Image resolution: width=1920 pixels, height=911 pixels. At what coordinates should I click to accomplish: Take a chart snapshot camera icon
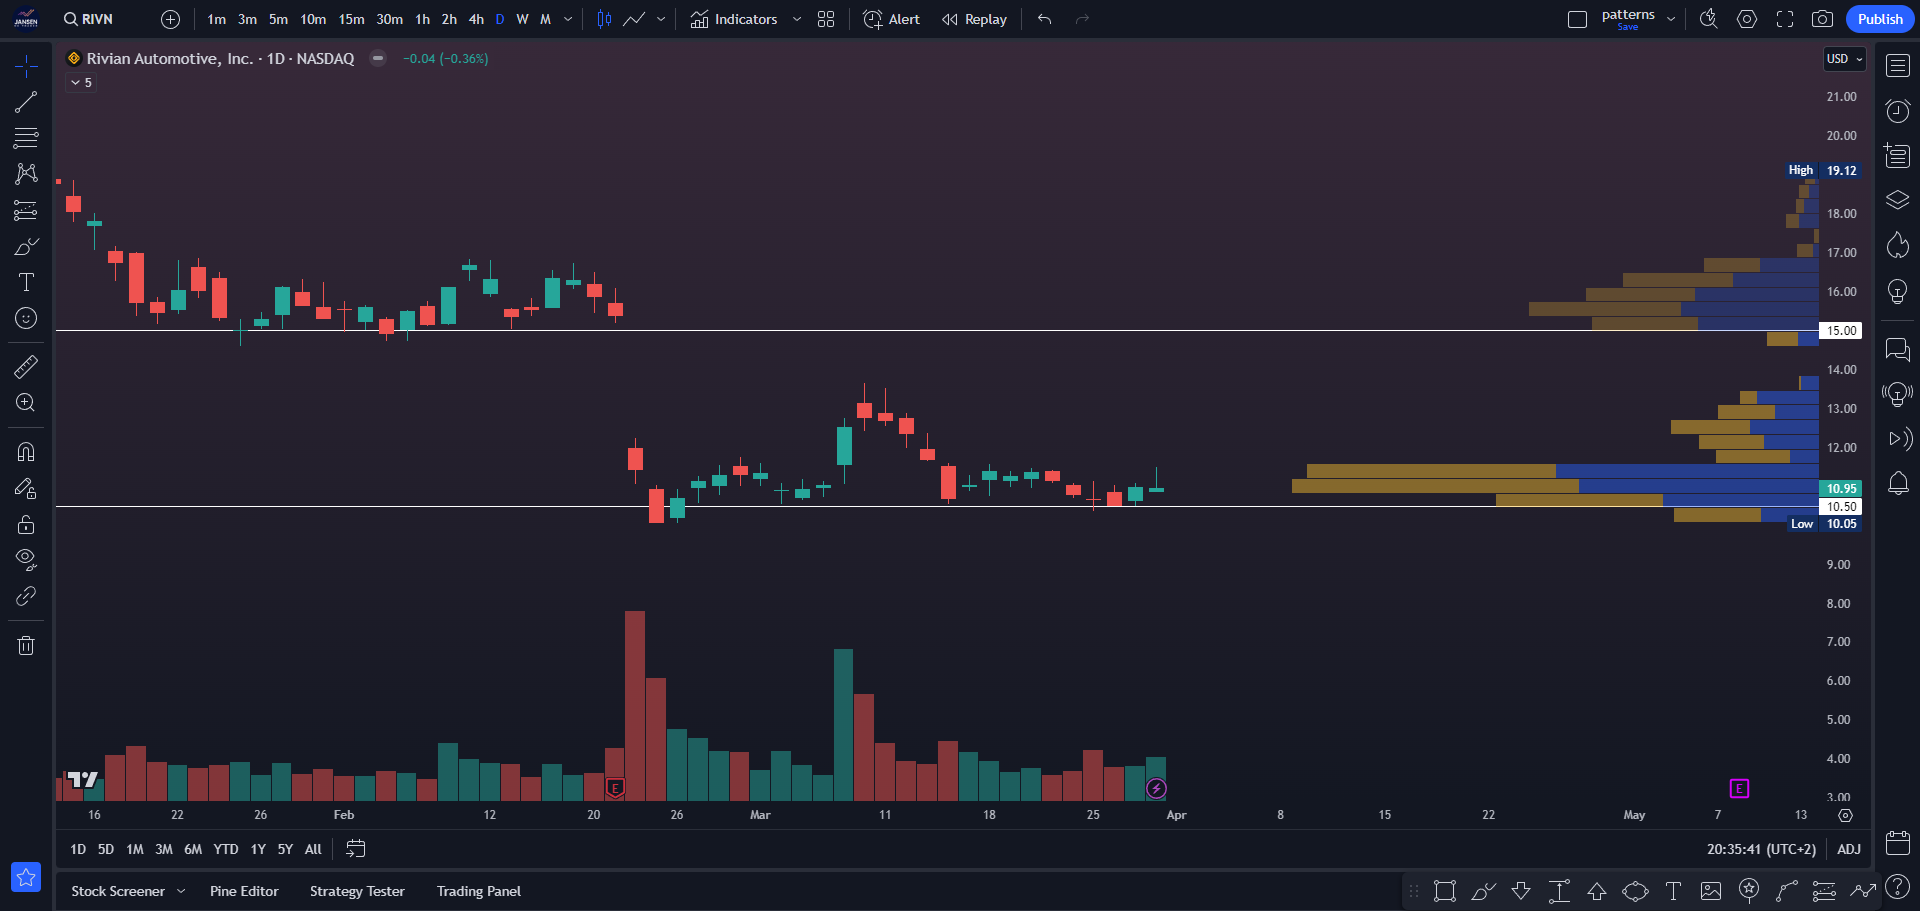(x=1823, y=19)
